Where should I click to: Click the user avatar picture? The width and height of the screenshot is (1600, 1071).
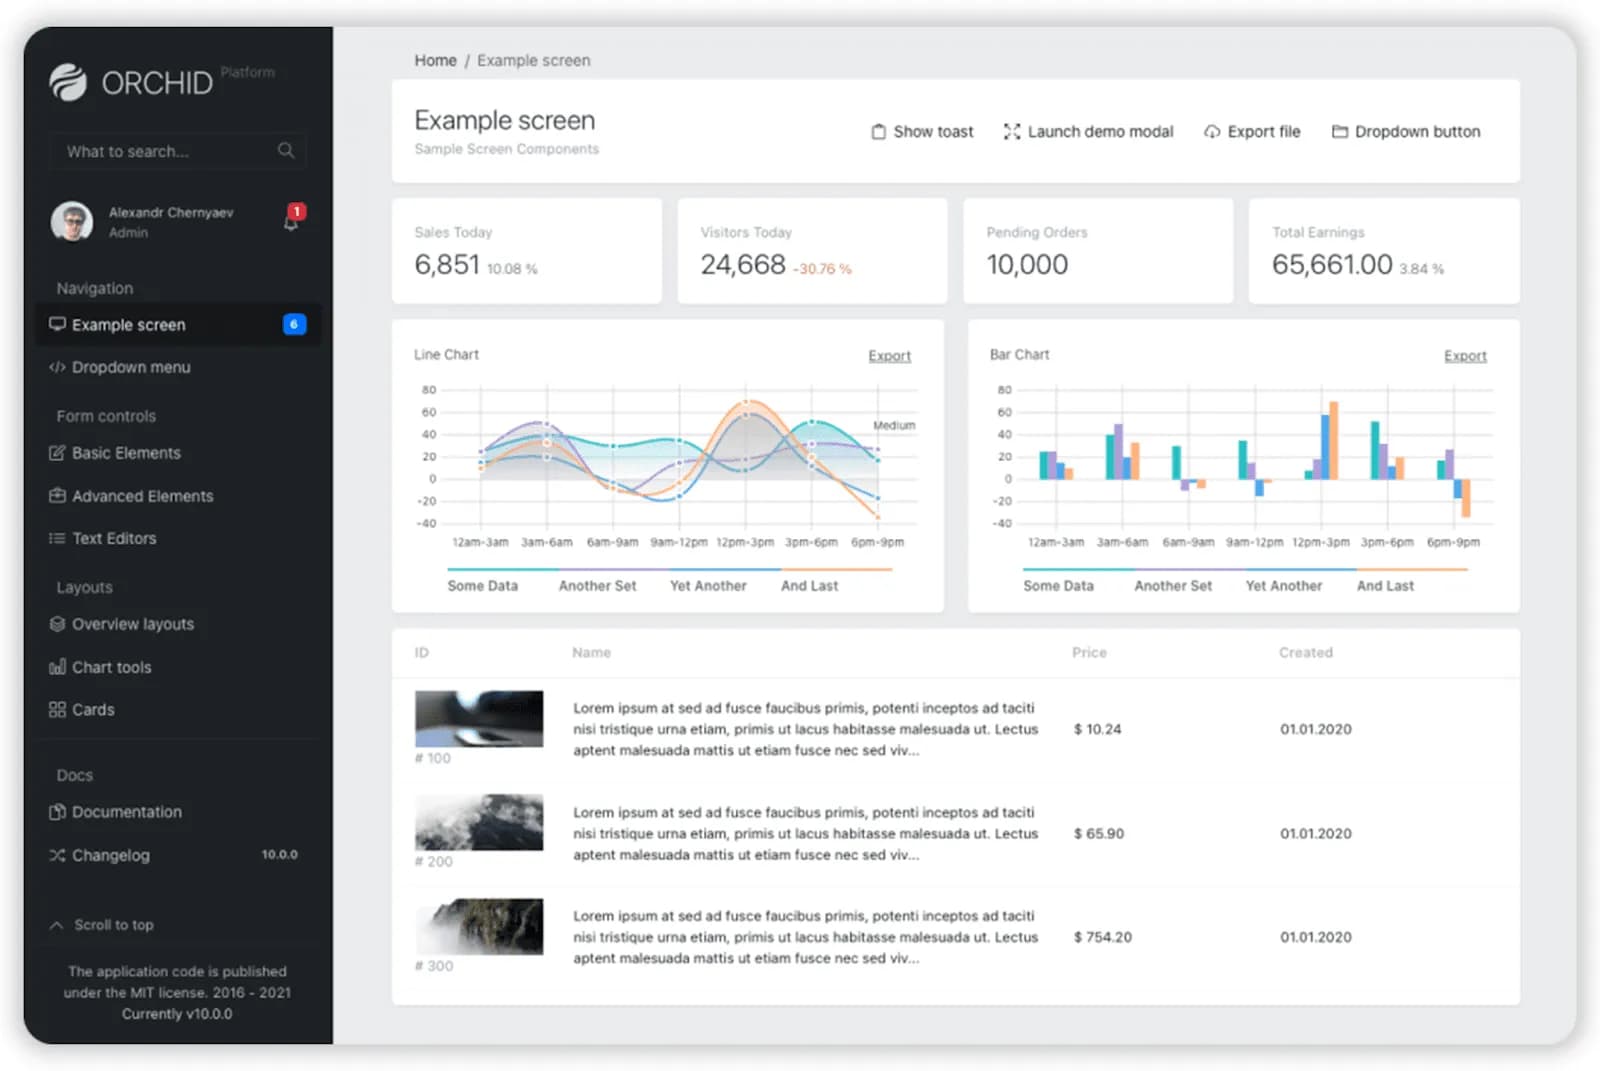pyautogui.click(x=72, y=221)
